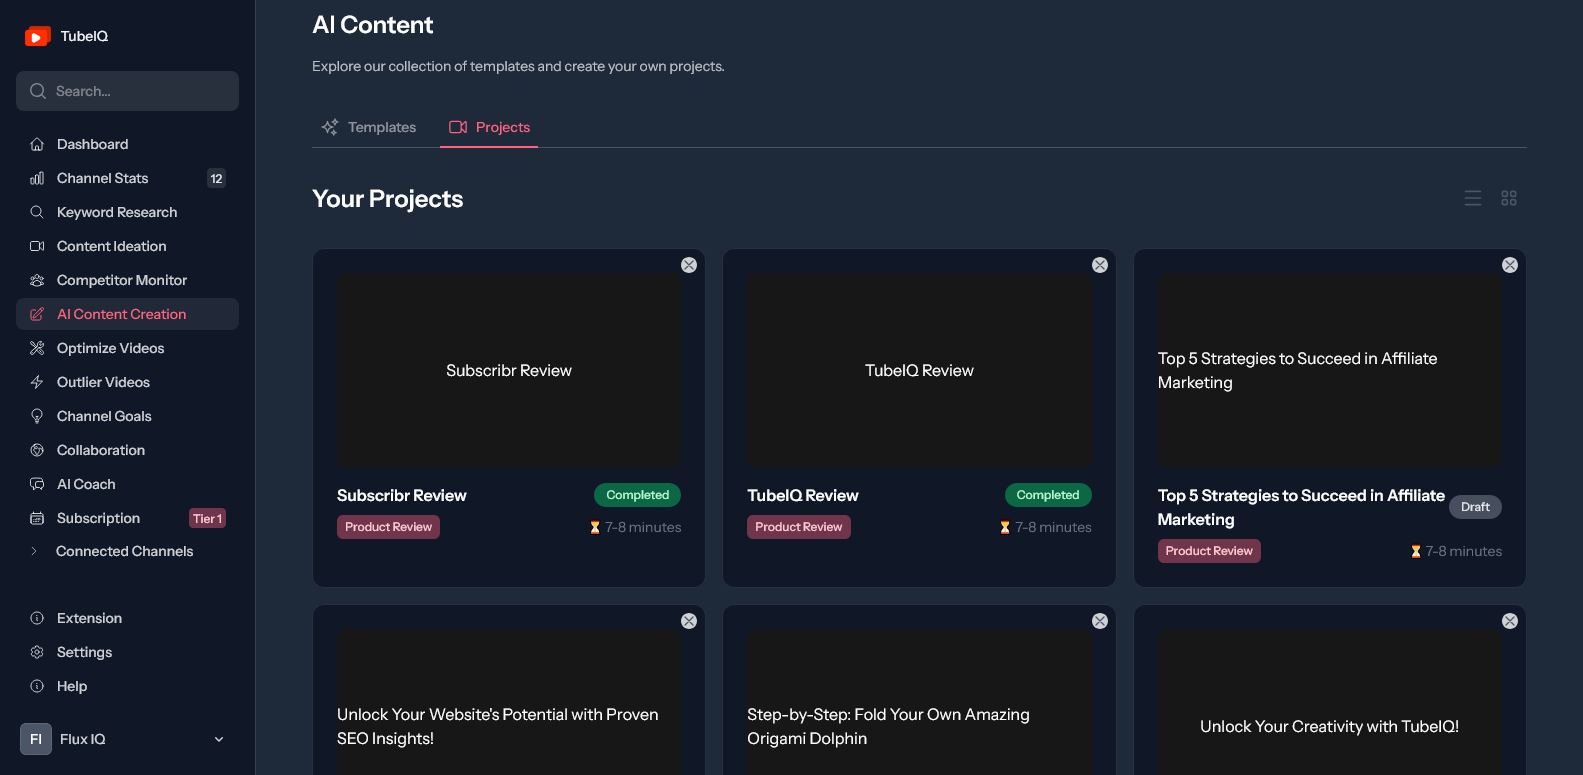Click the Settings gear icon

[x=37, y=652]
